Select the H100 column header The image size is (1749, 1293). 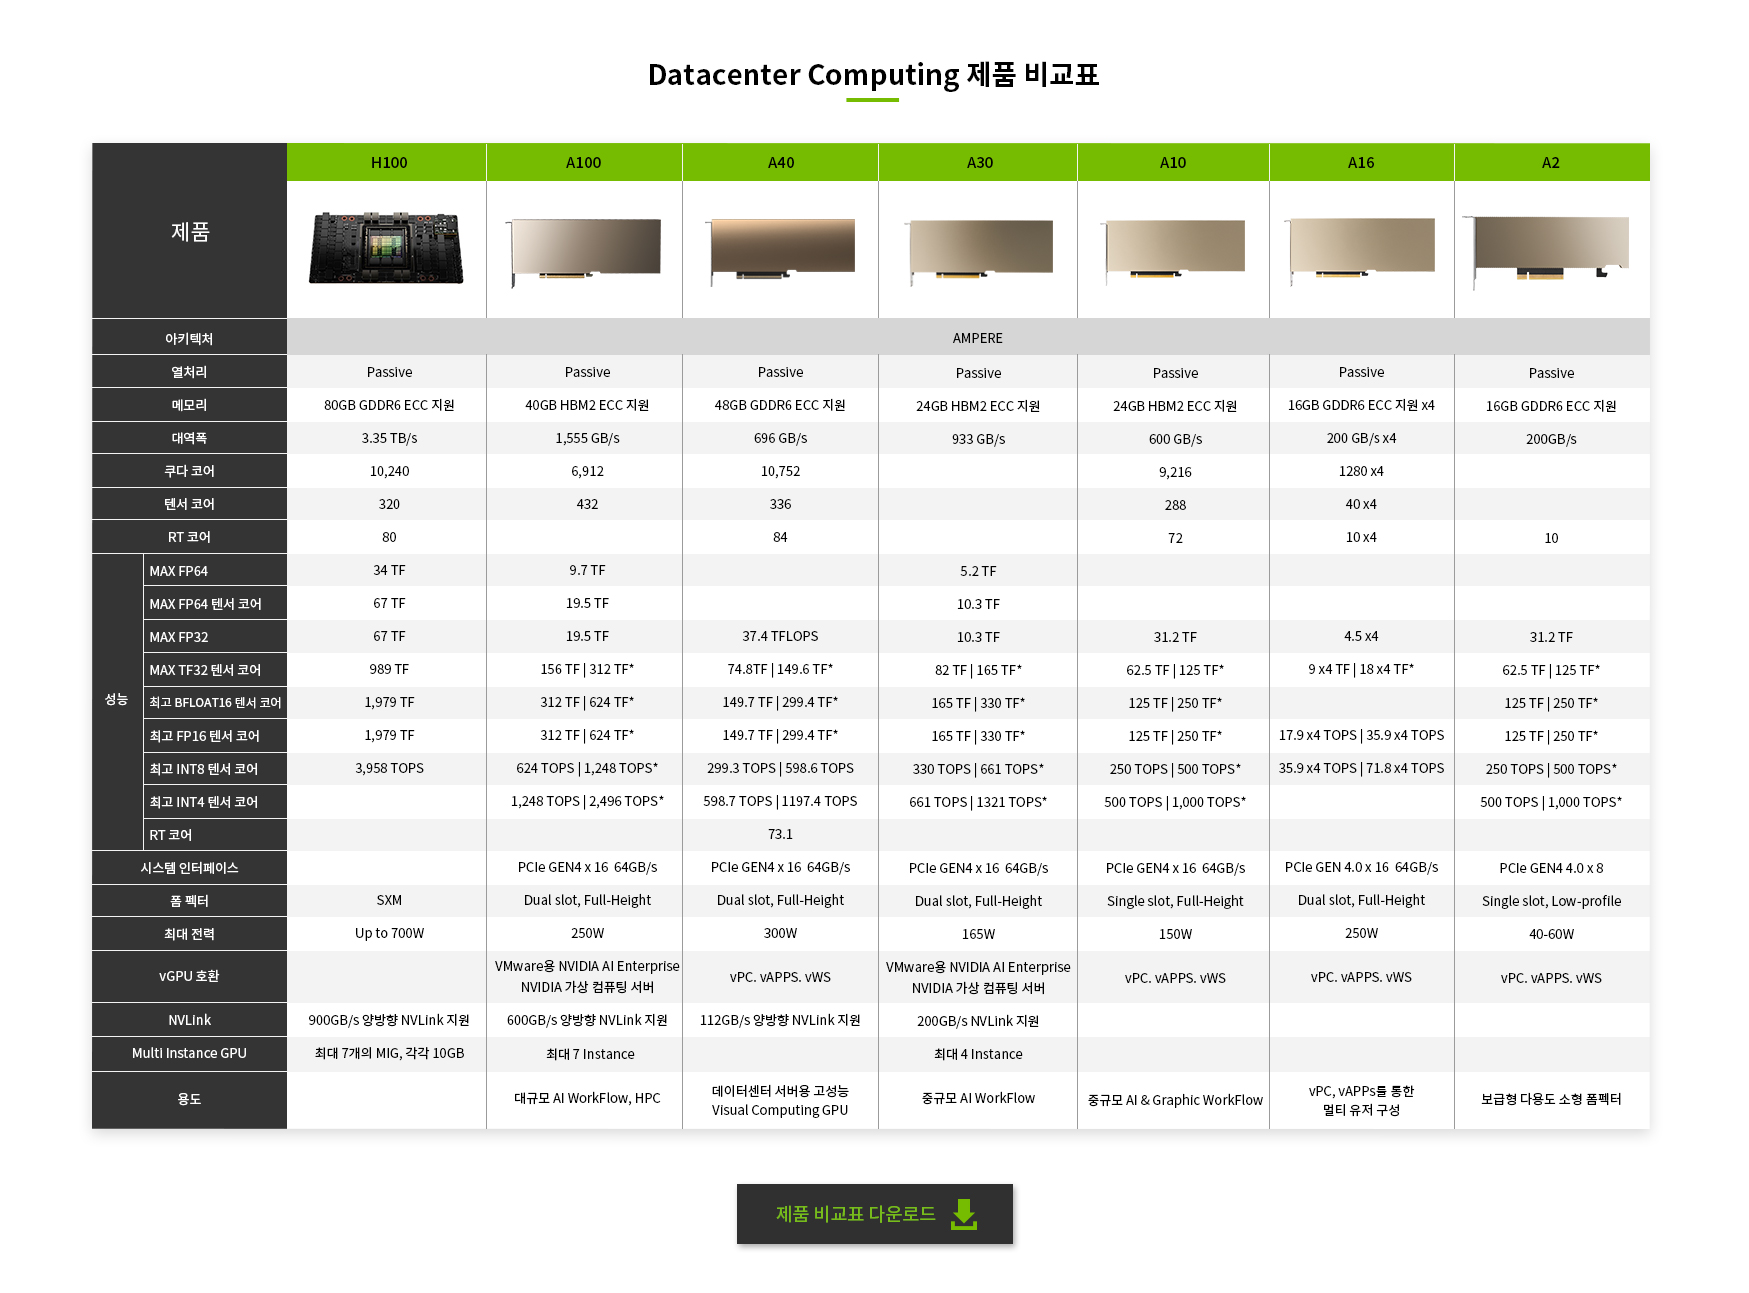point(388,162)
